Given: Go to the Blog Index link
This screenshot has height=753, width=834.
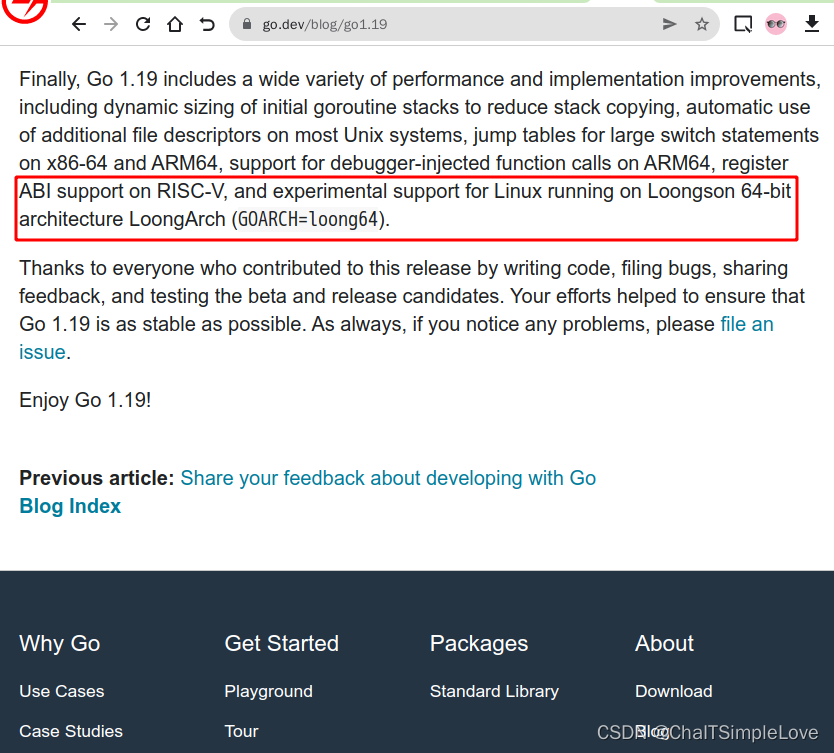Looking at the screenshot, I should pyautogui.click(x=70, y=506).
